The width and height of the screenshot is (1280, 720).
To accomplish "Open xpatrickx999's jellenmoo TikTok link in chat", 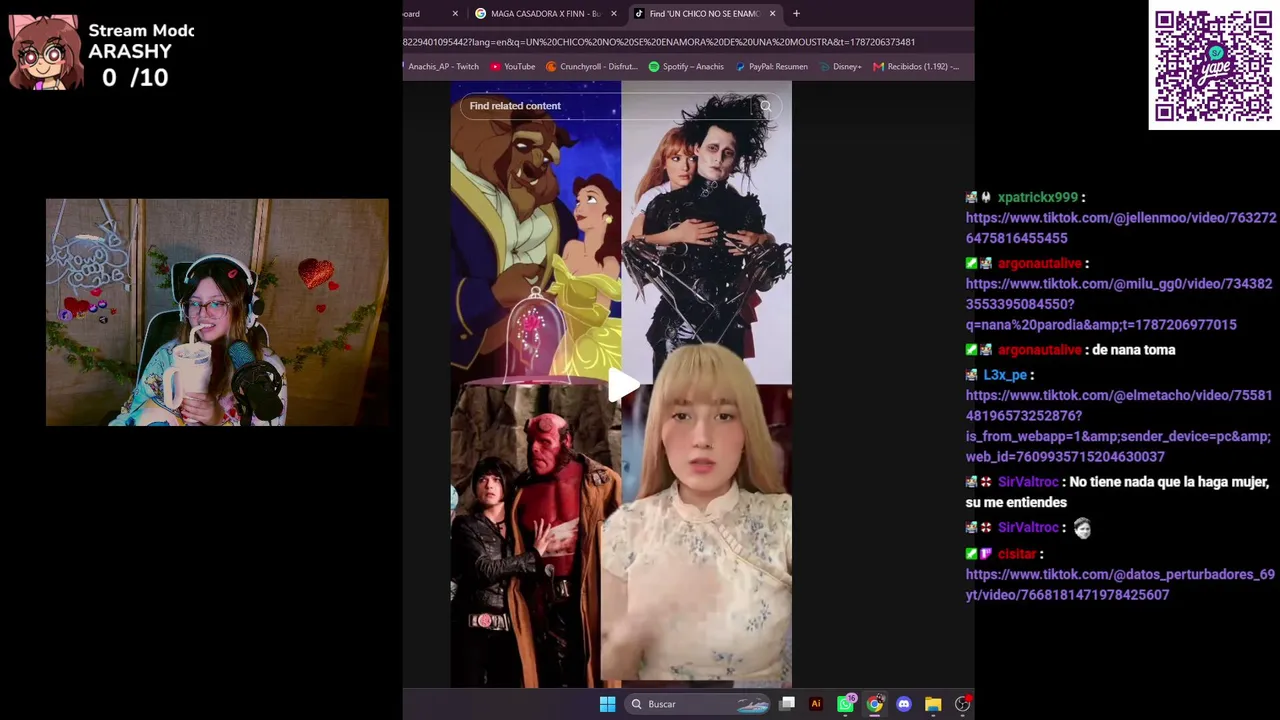I will [x=1121, y=228].
